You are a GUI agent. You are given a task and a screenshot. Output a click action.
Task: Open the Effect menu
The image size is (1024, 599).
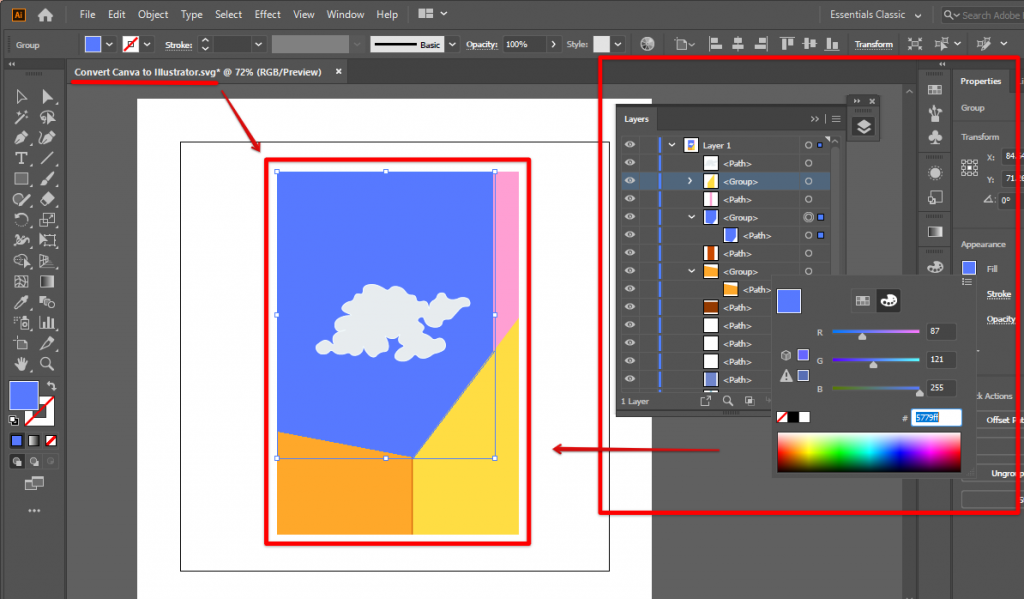point(267,14)
